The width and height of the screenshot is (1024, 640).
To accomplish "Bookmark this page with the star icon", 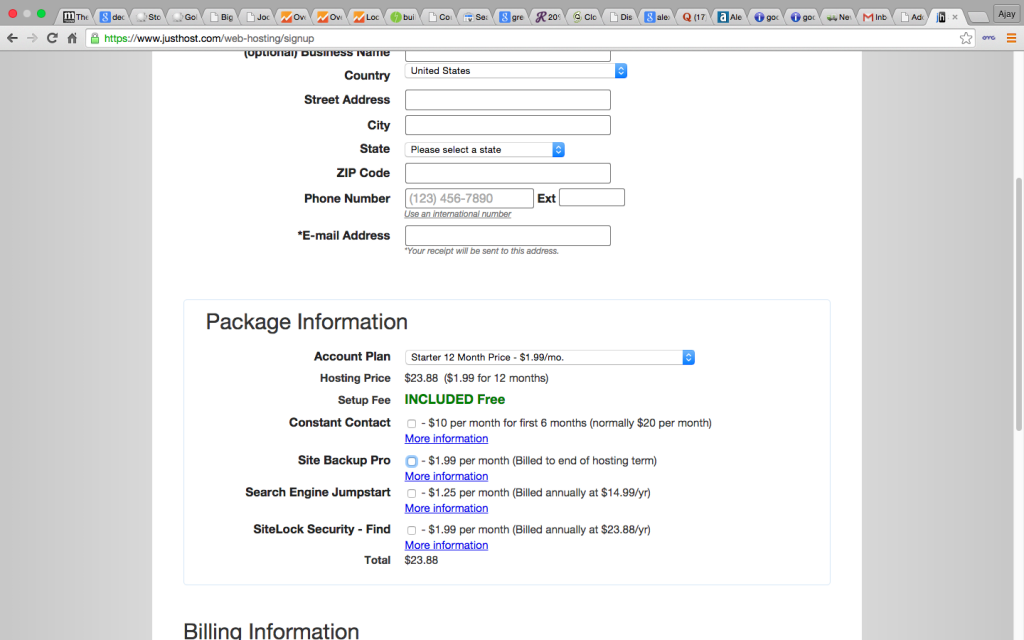I will pos(966,38).
